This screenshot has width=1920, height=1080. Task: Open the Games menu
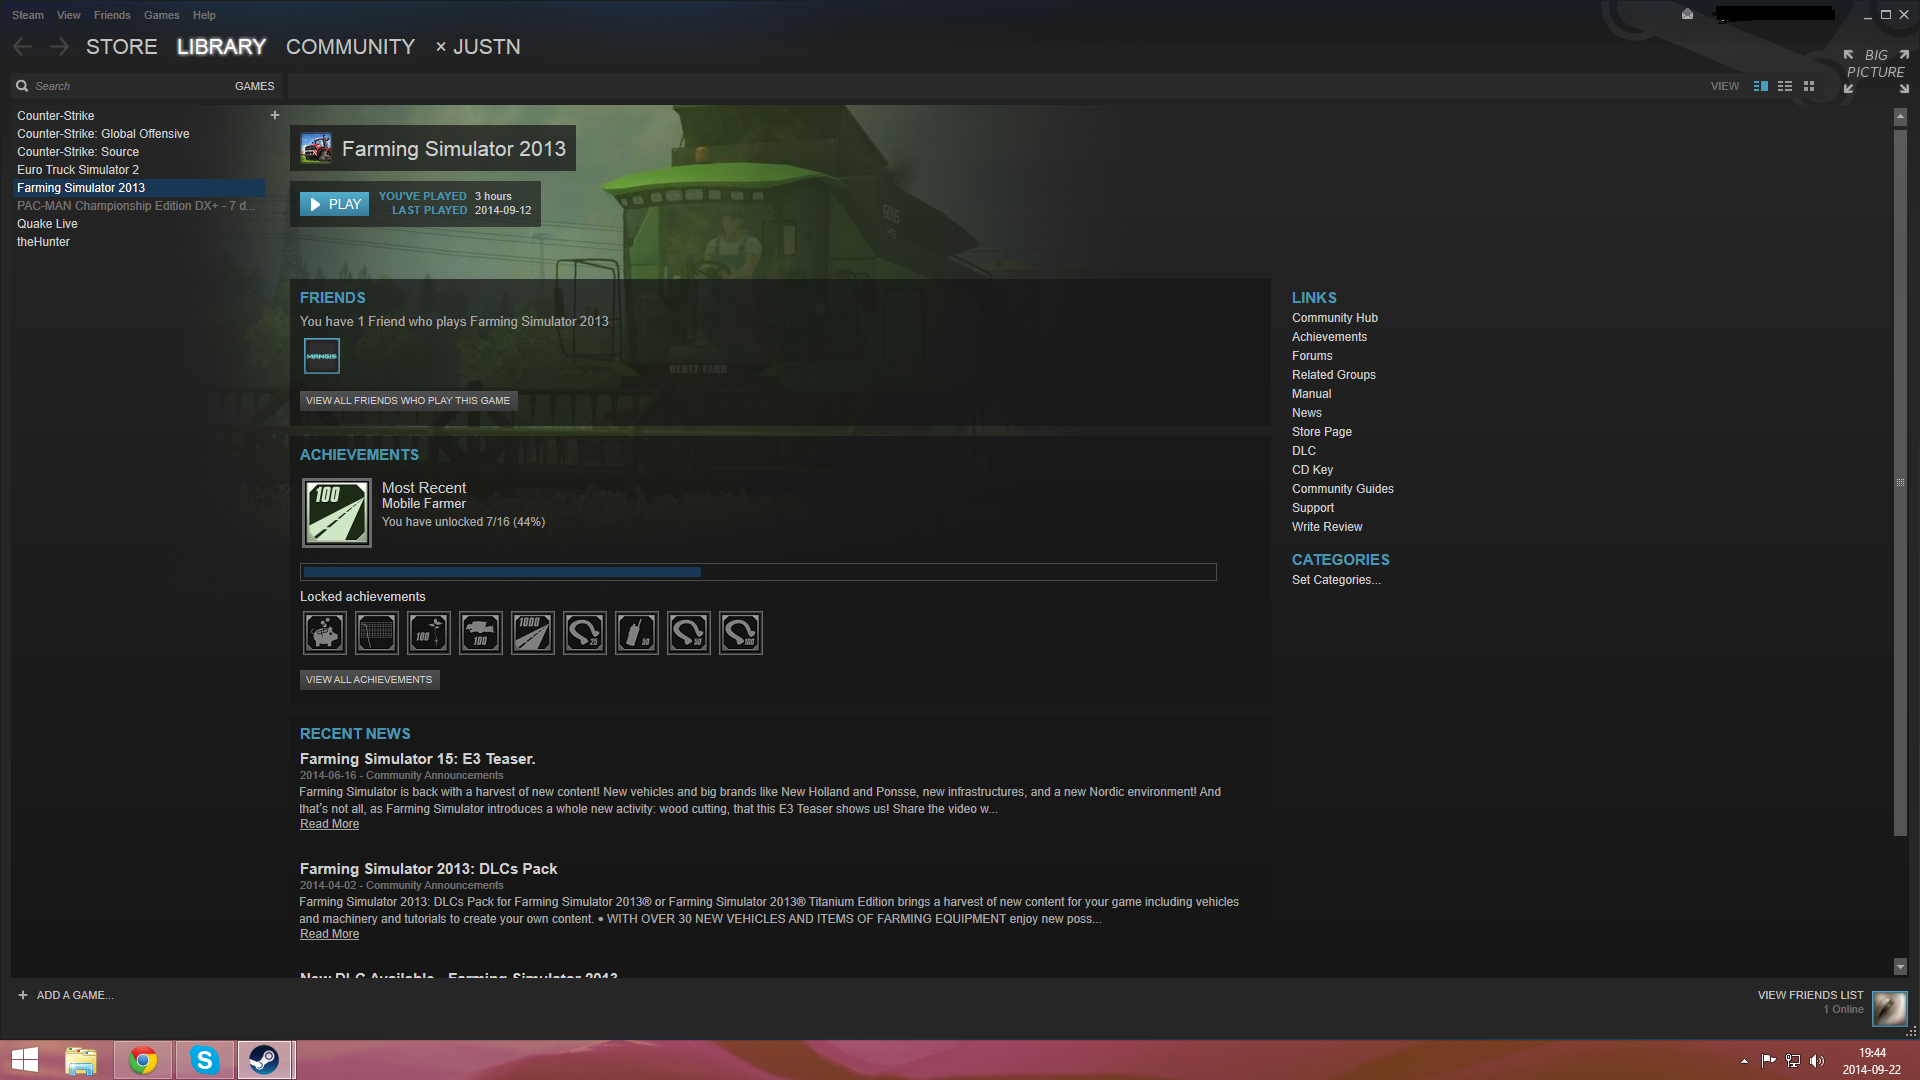(x=161, y=15)
